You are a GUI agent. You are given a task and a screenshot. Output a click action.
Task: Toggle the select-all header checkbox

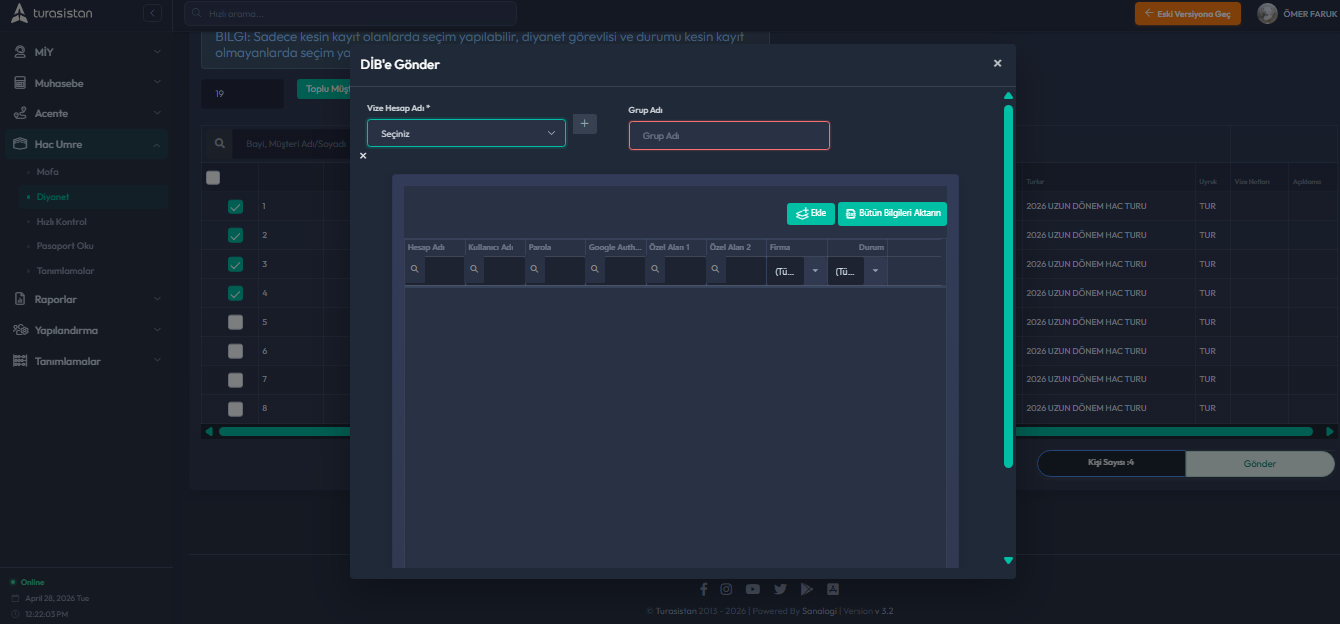[213, 178]
